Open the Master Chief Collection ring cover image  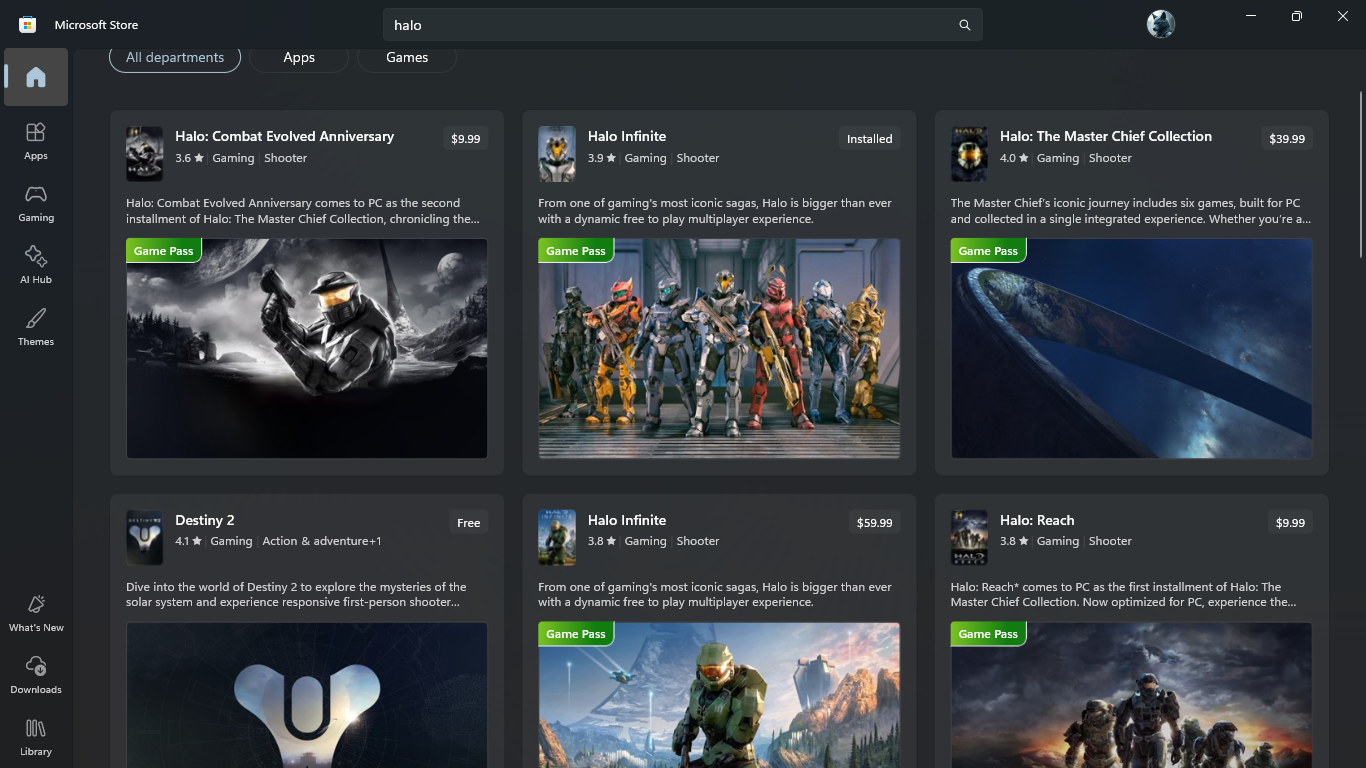pos(1132,348)
